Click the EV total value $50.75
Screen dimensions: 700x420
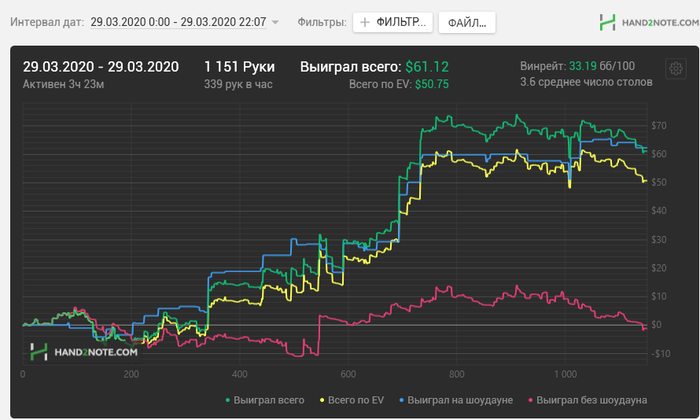pos(432,84)
